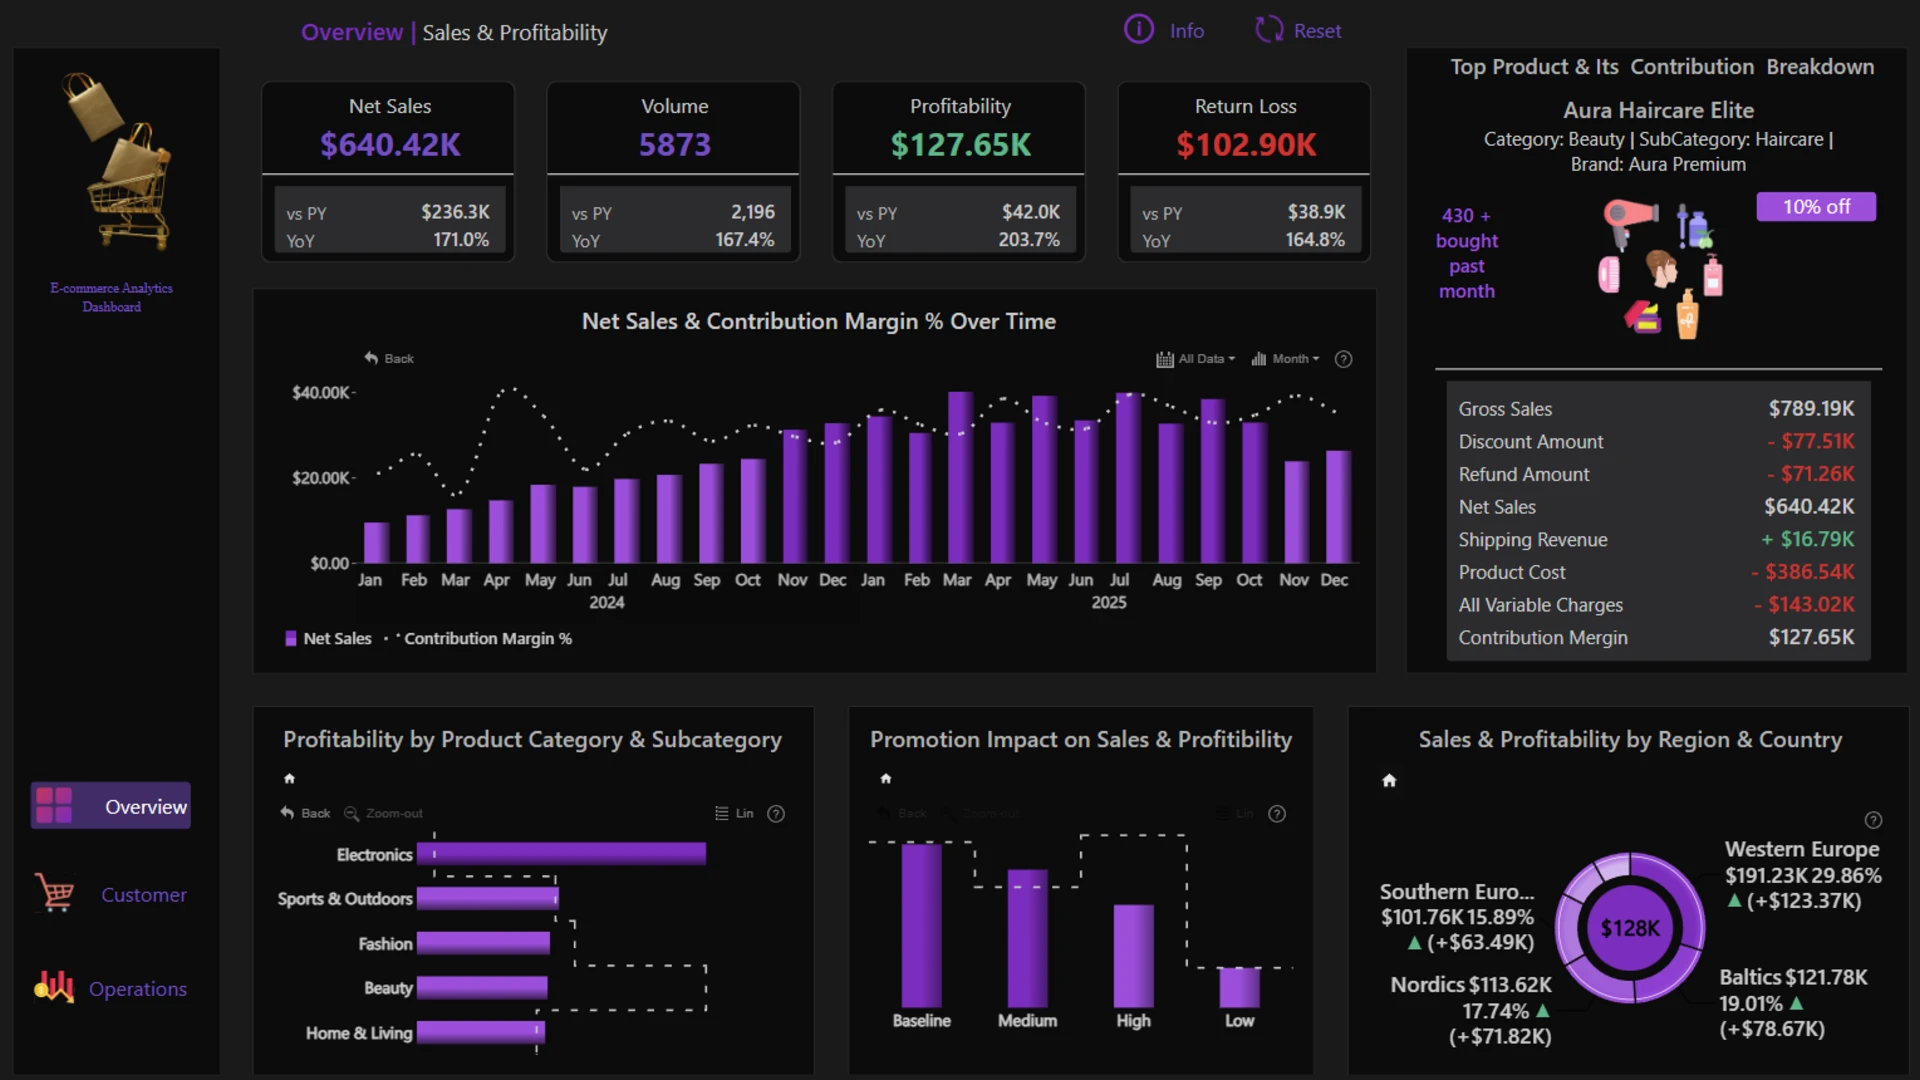This screenshot has width=1920, height=1080.
Task: Click Back in Profitability by Category chart
Action: [x=305, y=813]
